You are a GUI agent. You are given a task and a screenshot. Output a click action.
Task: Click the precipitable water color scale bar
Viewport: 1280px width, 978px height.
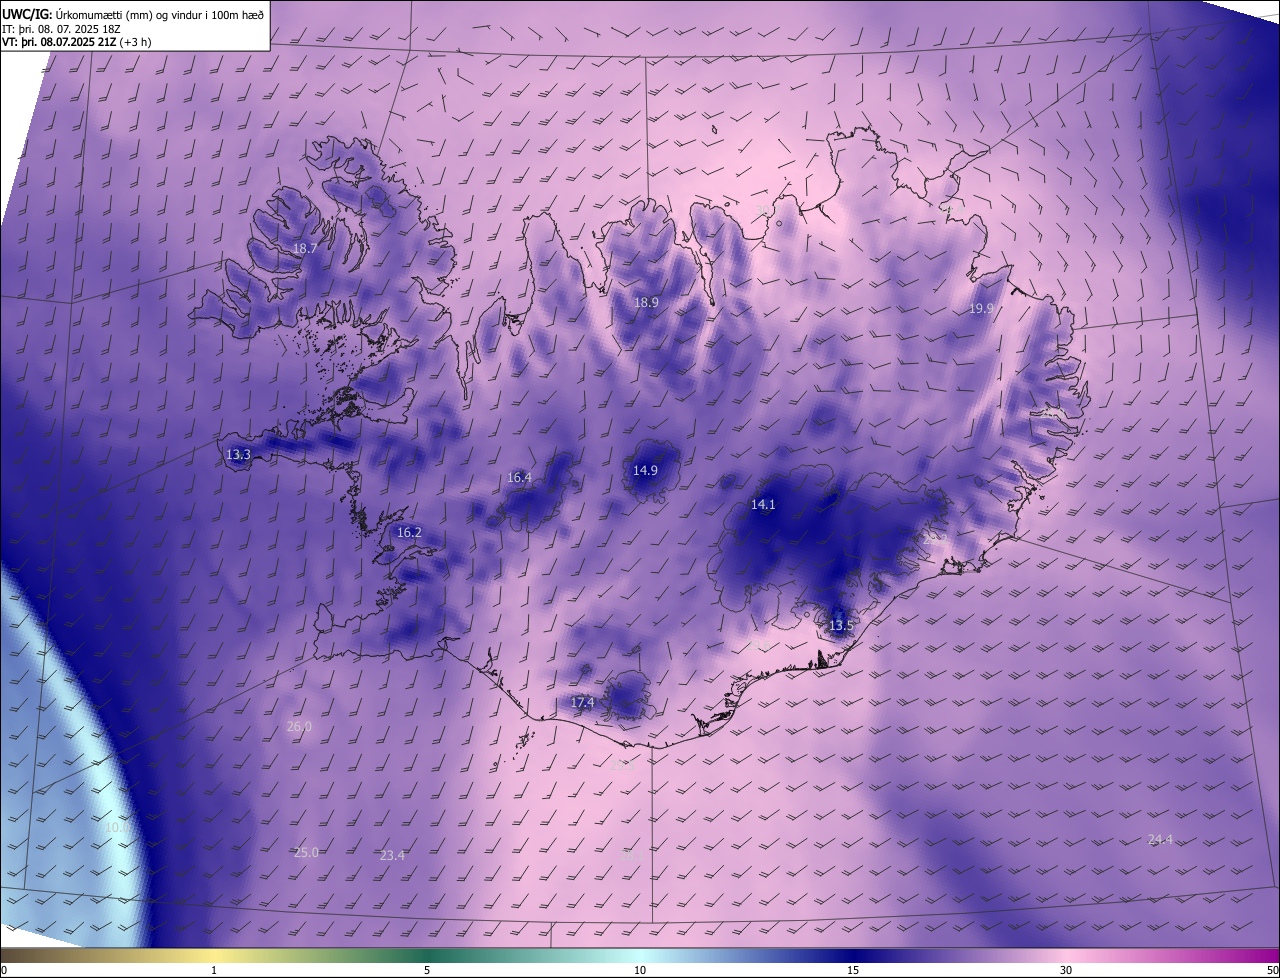(x=640, y=955)
